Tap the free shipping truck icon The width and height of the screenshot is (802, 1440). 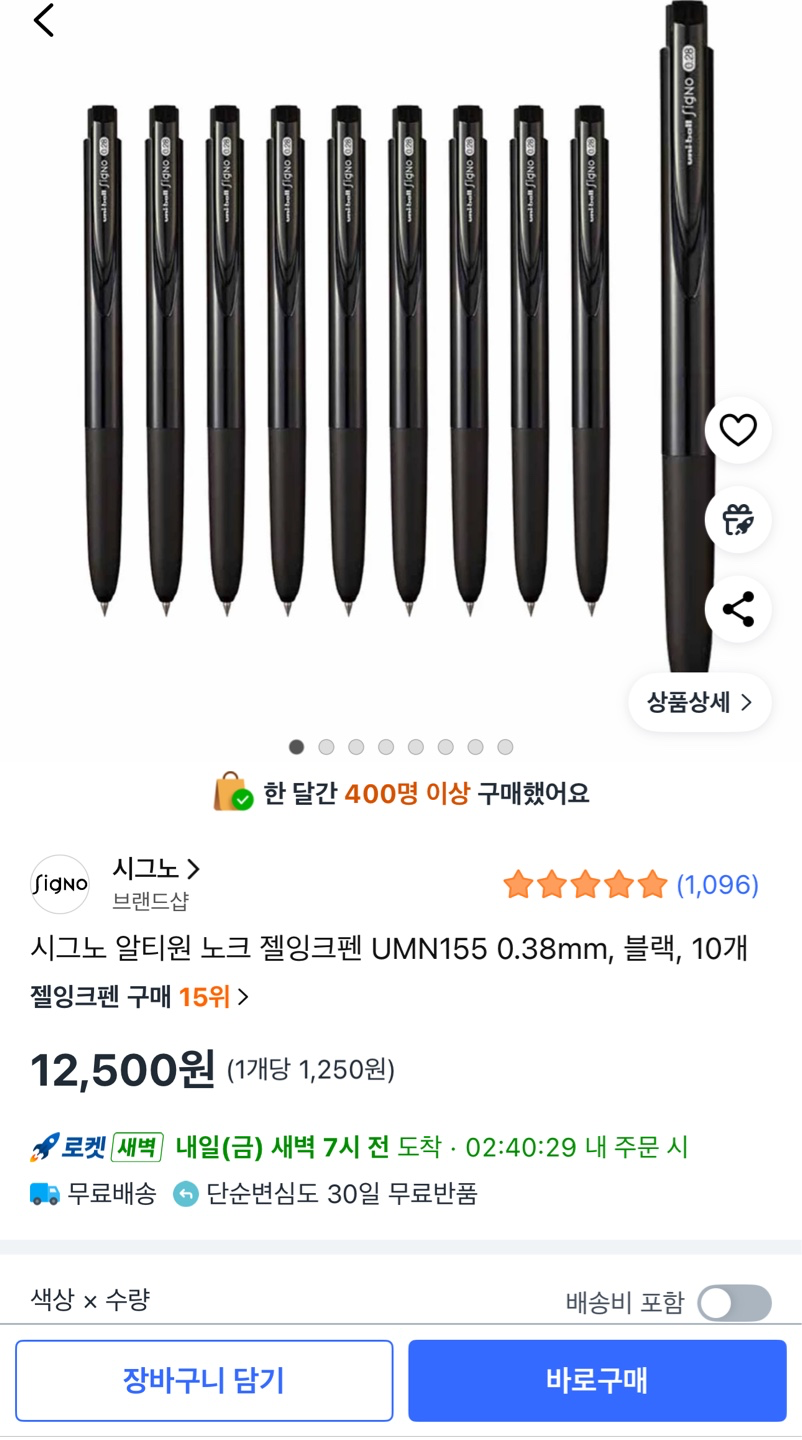pyautogui.click(x=45, y=1193)
